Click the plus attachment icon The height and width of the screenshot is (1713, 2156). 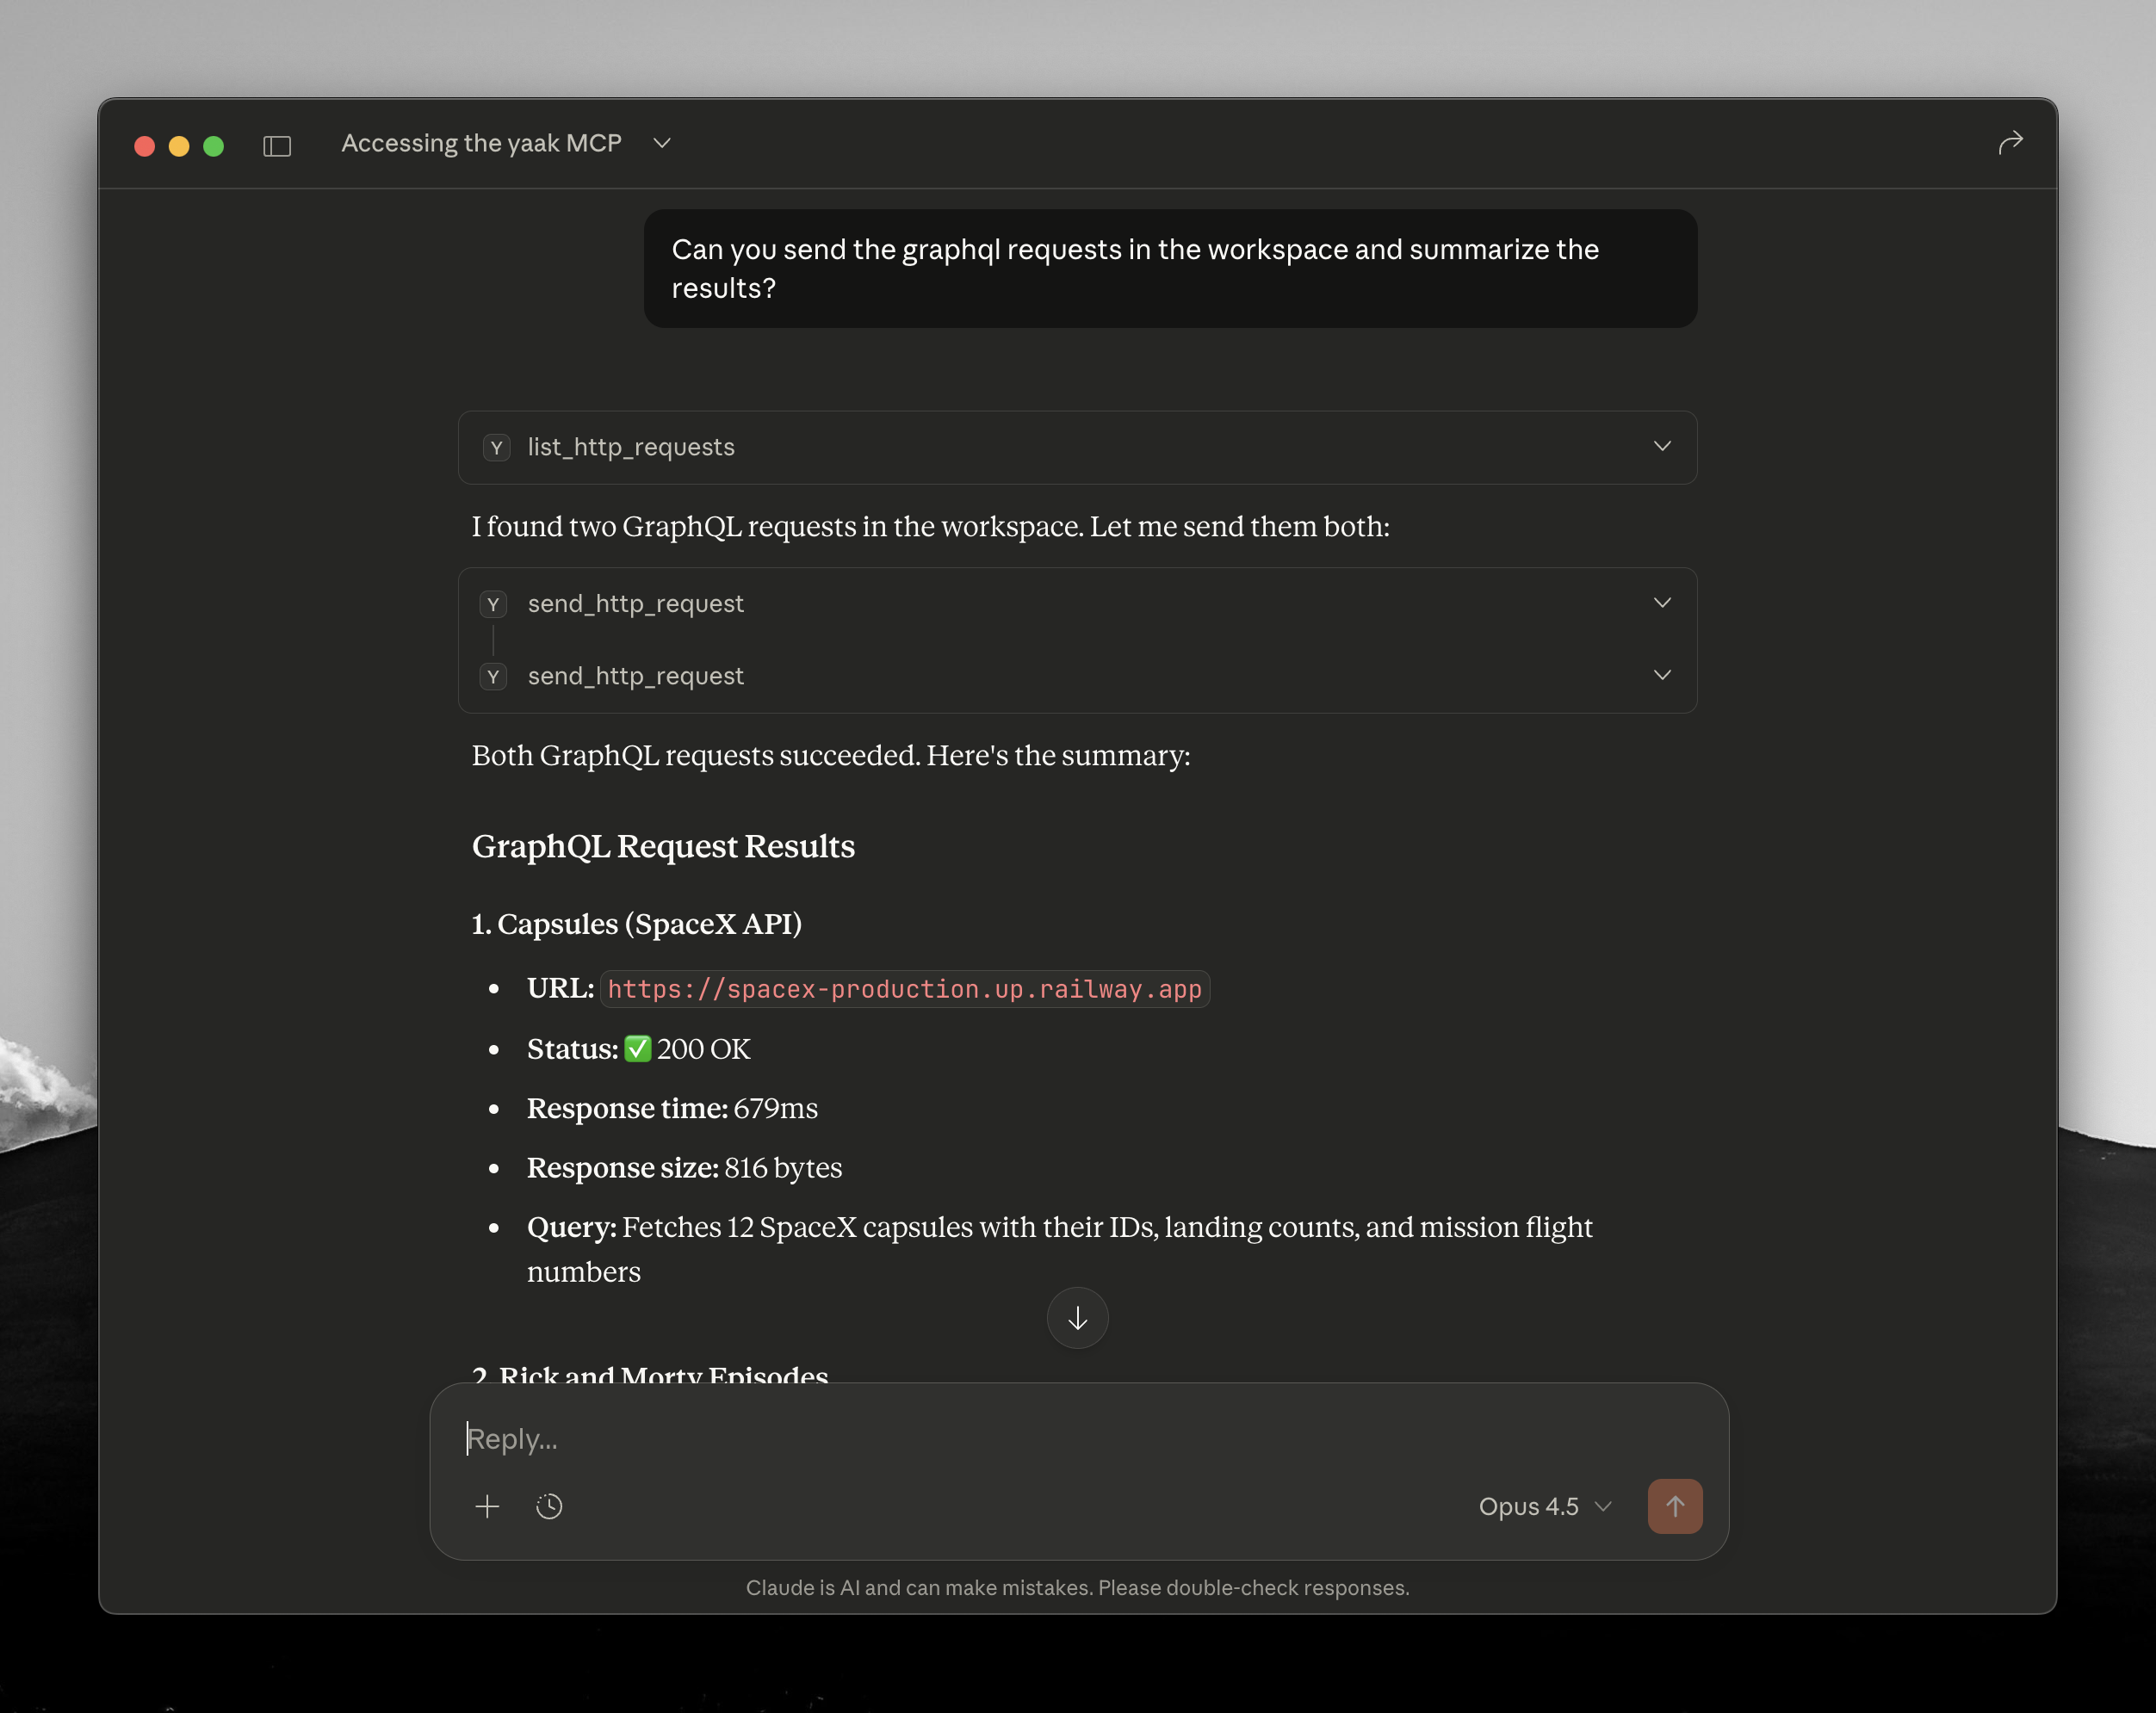(487, 1506)
